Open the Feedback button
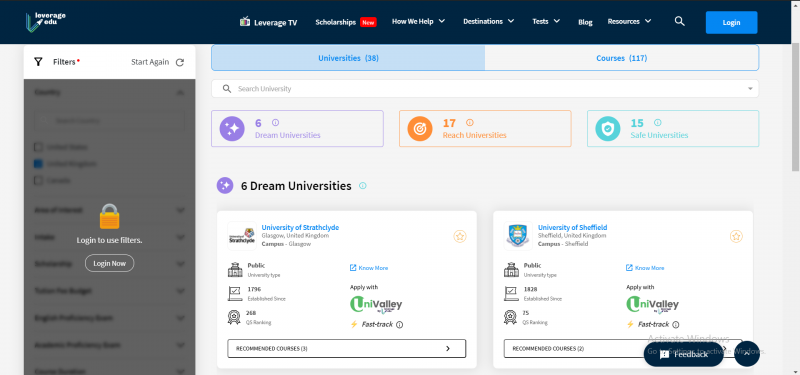 (x=683, y=354)
